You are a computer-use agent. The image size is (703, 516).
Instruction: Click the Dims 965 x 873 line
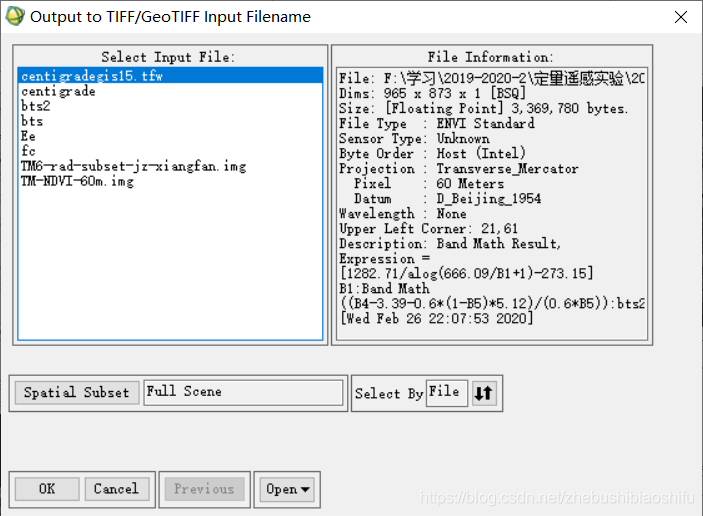pyautogui.click(x=432, y=93)
